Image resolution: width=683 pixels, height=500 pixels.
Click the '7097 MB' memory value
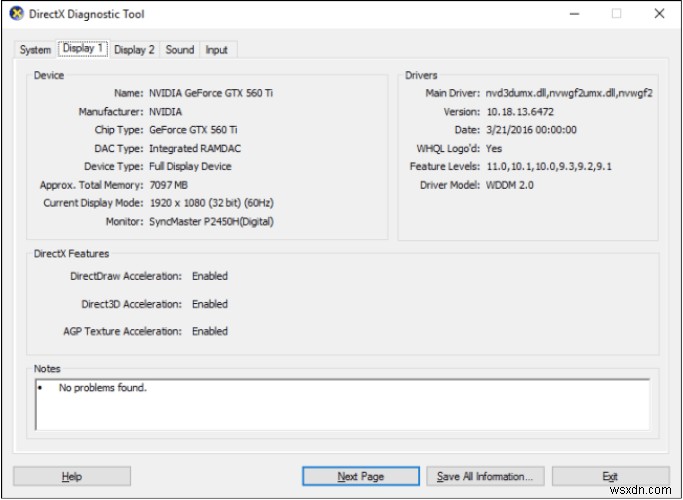(x=168, y=185)
